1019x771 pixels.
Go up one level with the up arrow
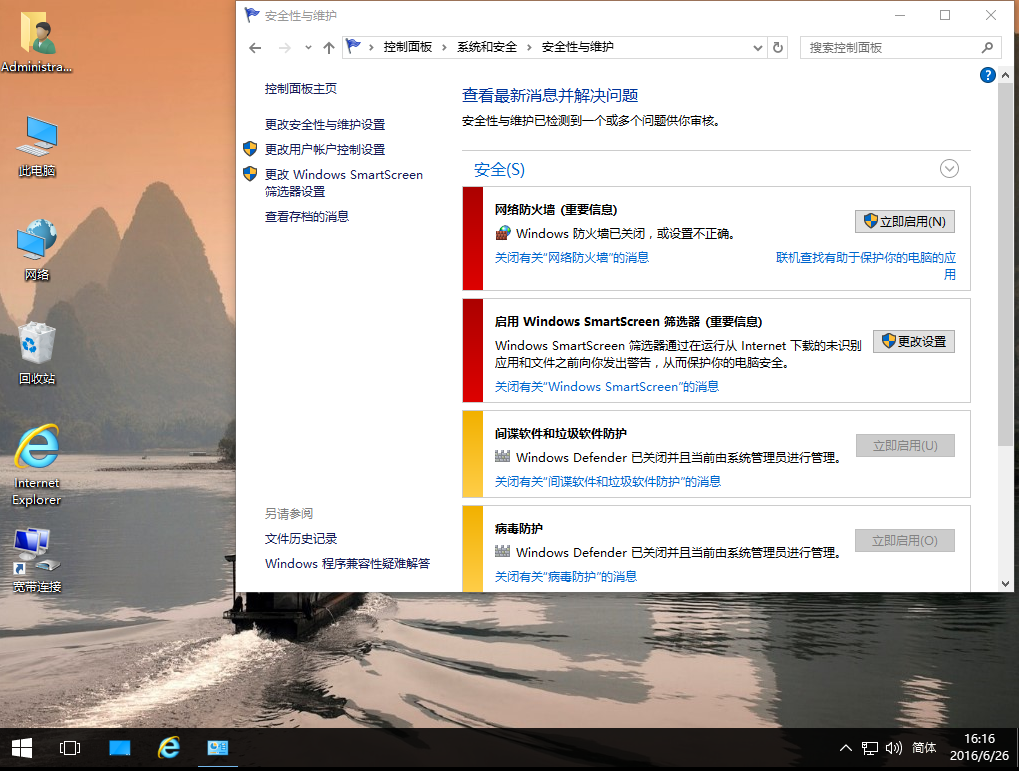tap(329, 47)
